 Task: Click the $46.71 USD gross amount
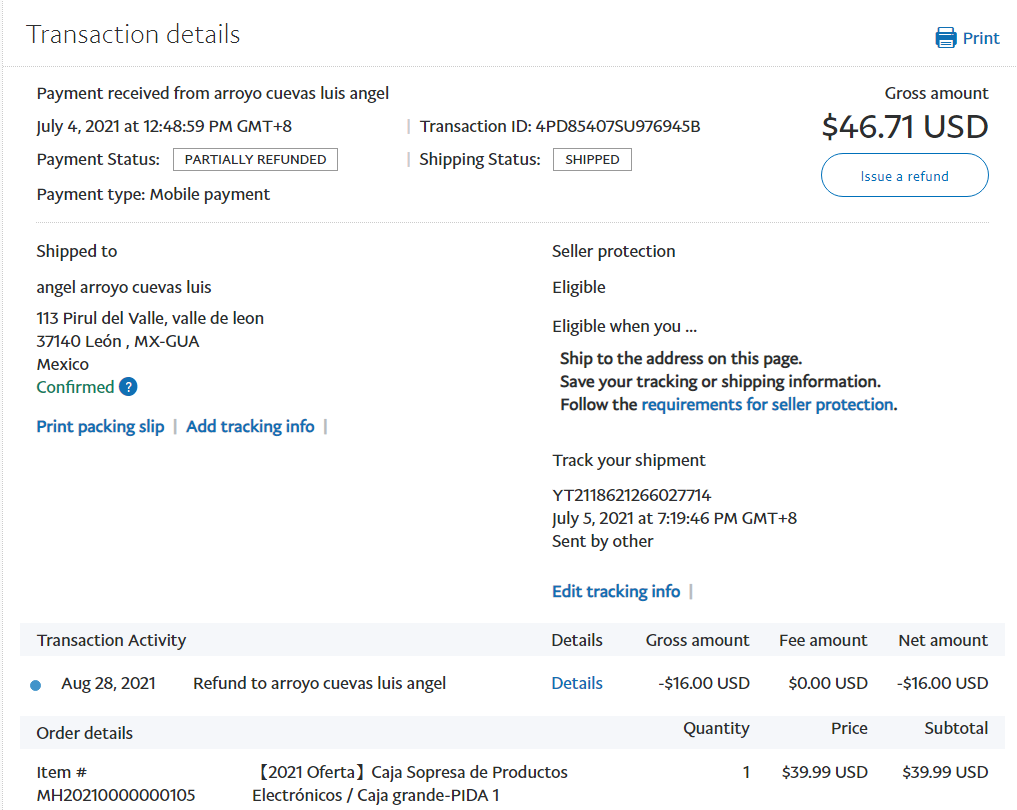point(904,127)
